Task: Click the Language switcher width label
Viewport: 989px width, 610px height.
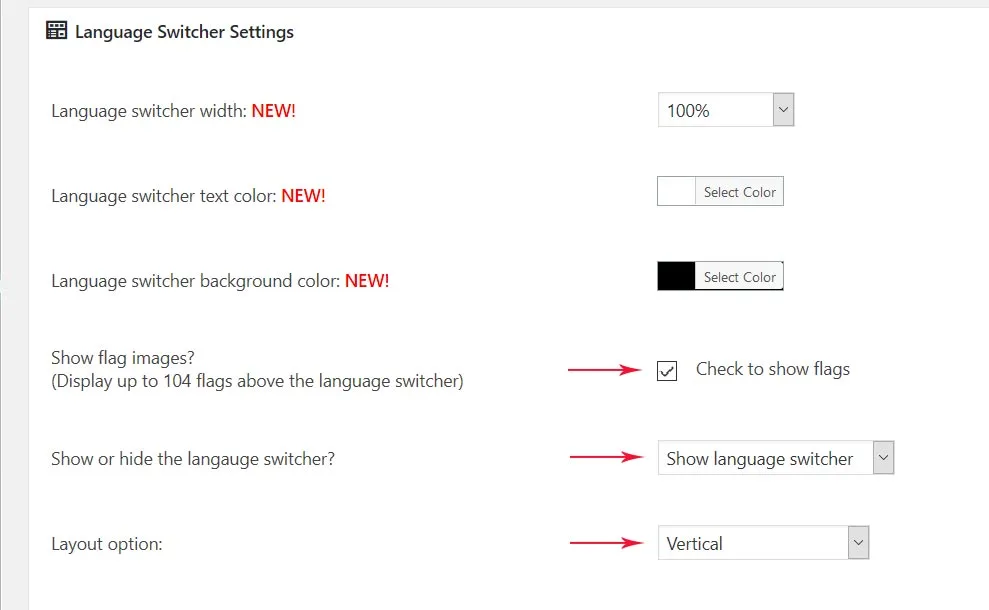Action: coord(149,111)
